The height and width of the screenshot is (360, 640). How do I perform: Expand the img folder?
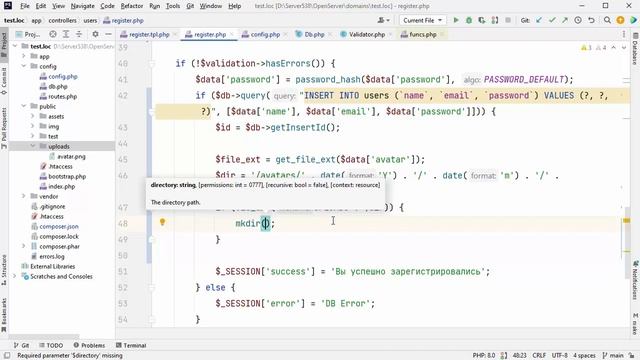pyautogui.click(x=33, y=126)
